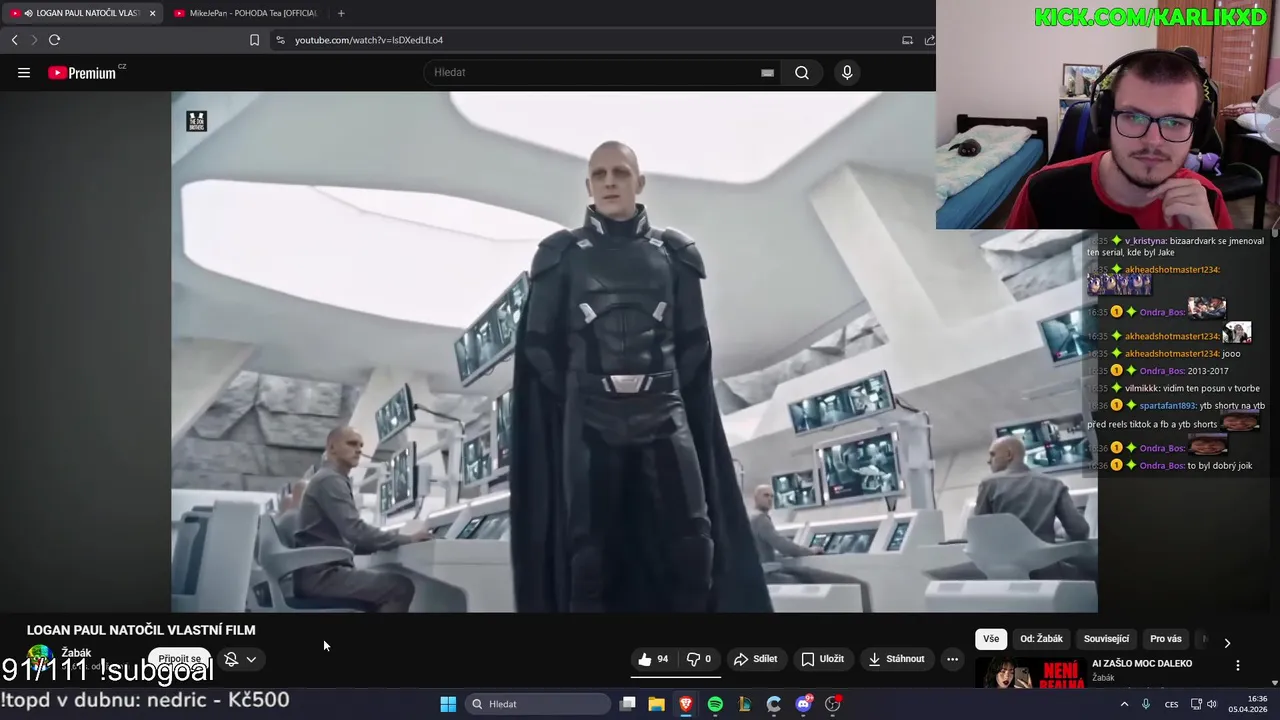Click the video player to pause
This screenshot has width=1280, height=720.
634,352
